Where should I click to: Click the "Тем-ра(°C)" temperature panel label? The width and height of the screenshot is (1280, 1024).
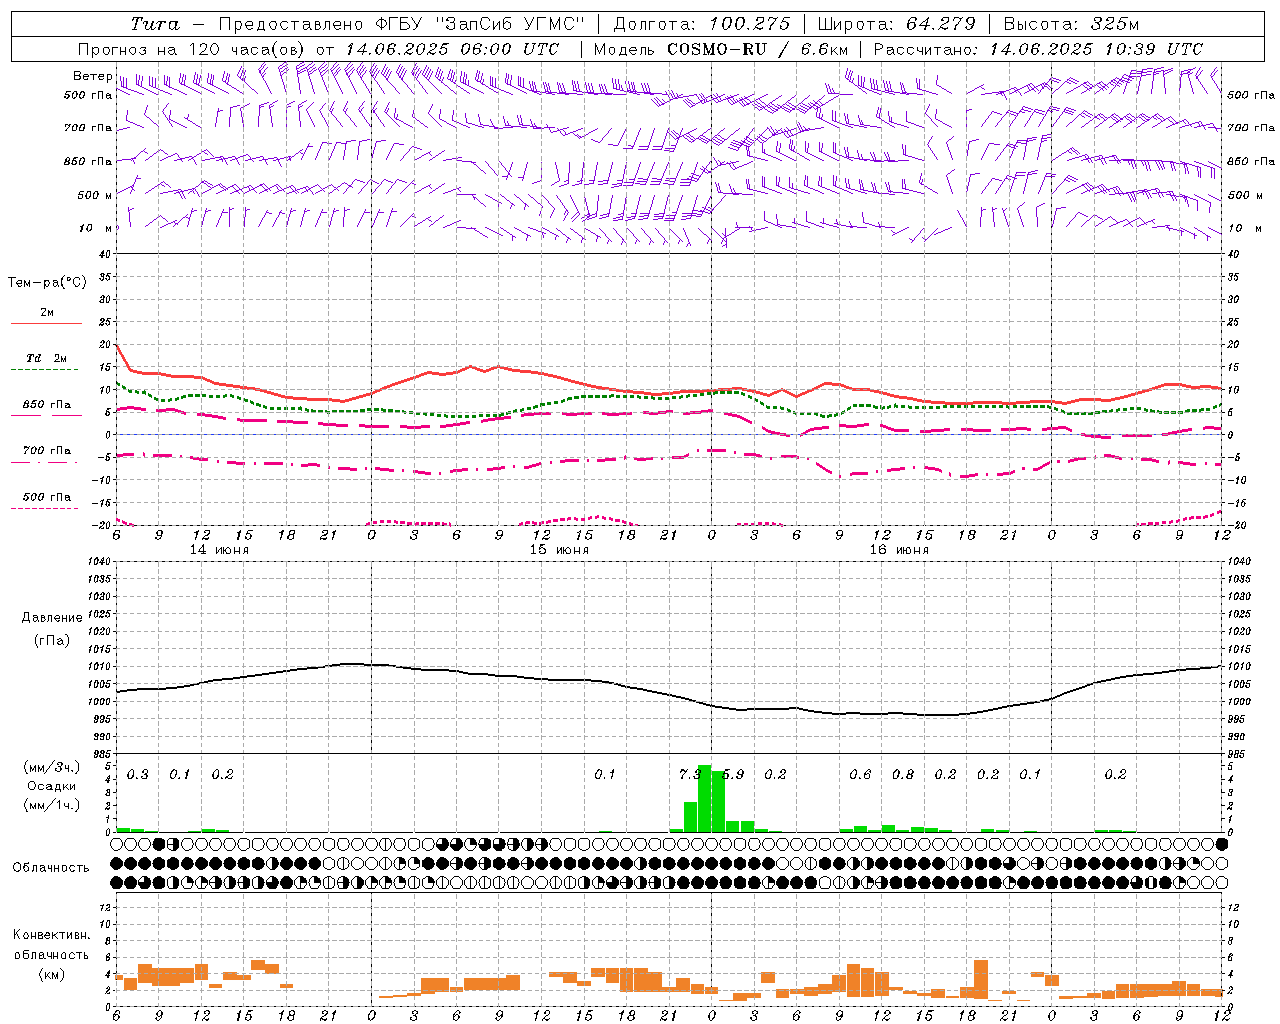pos(47,283)
